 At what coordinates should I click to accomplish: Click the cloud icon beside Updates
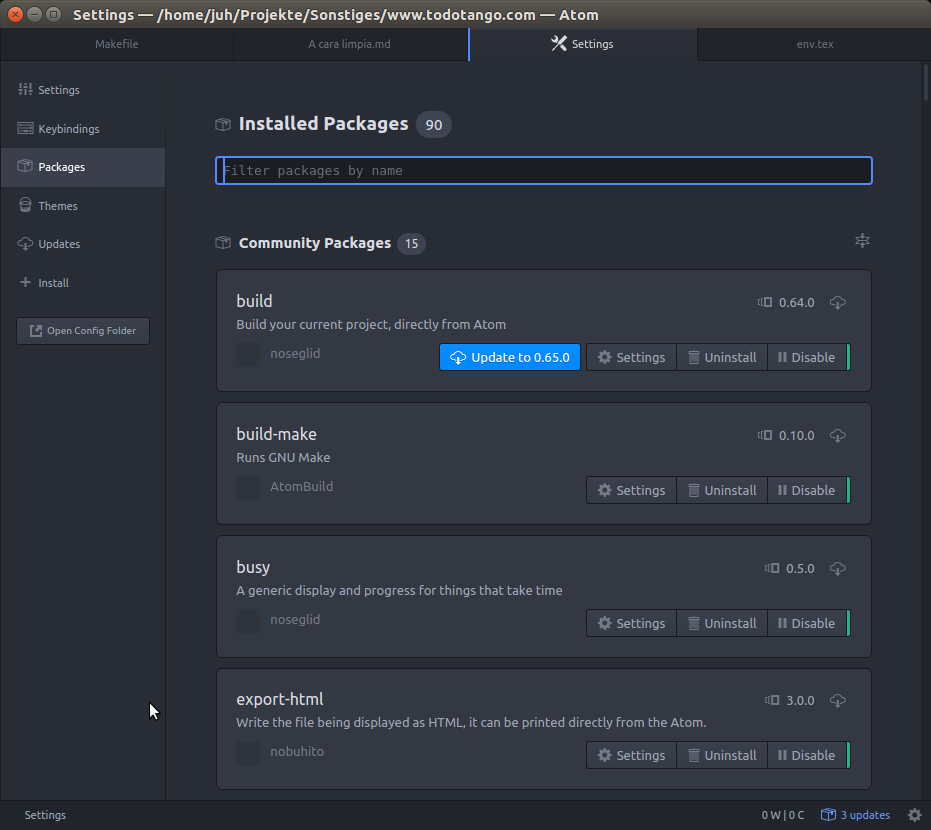click(x=25, y=243)
